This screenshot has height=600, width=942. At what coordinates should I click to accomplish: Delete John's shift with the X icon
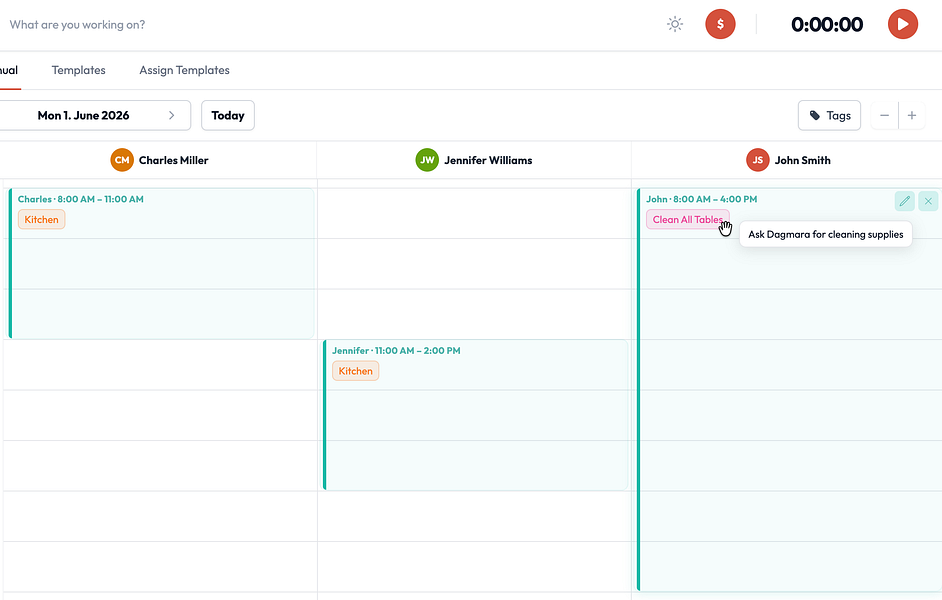pyautogui.click(x=928, y=201)
